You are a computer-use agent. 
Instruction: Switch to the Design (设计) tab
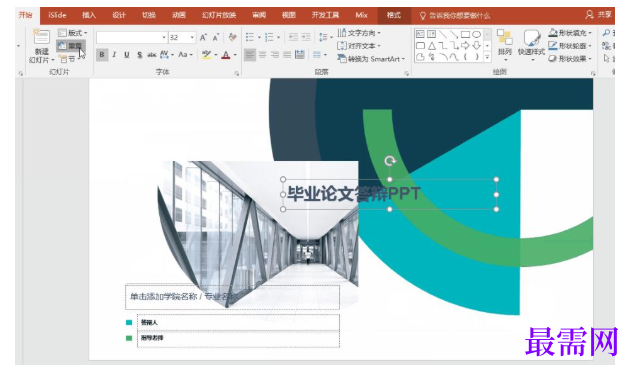119,15
